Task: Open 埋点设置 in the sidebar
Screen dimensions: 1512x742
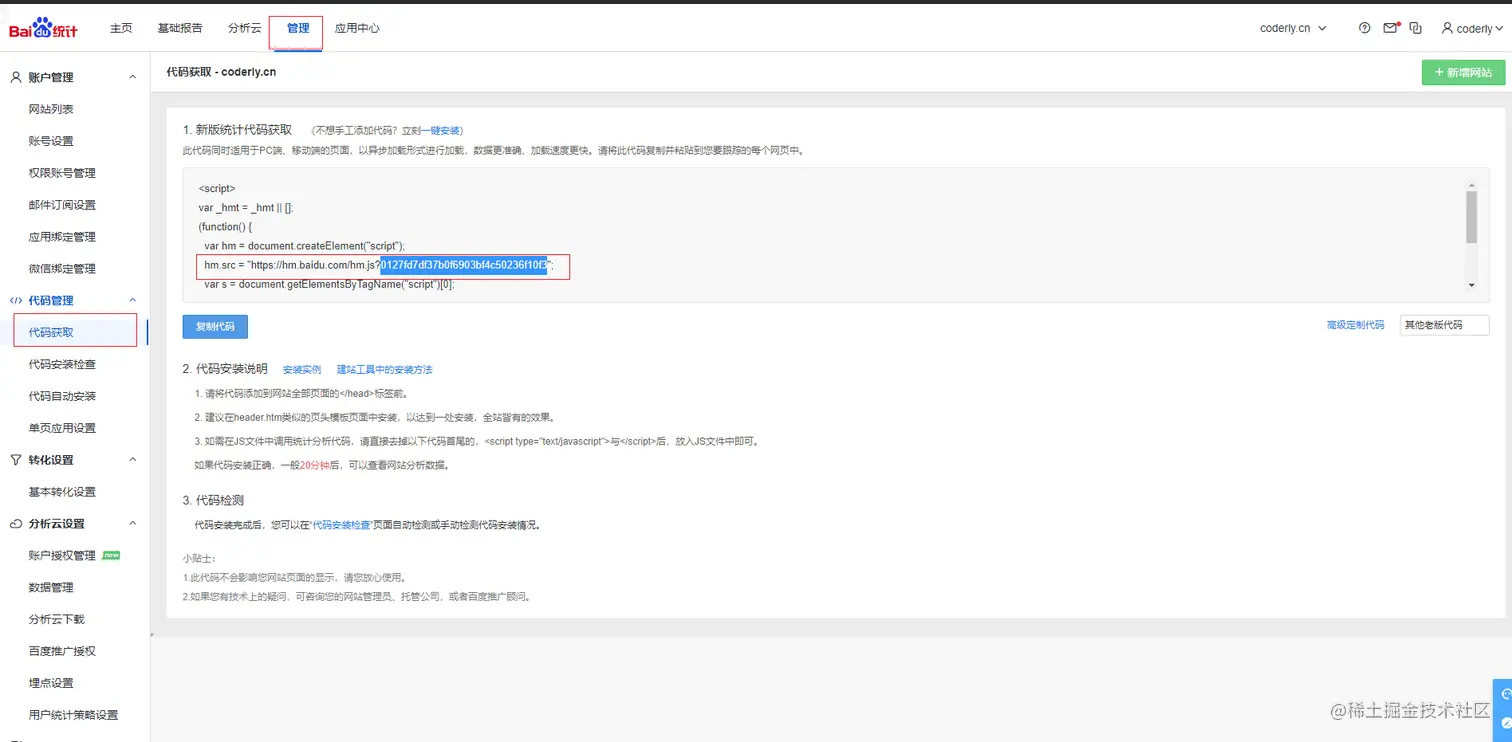Action: point(51,683)
